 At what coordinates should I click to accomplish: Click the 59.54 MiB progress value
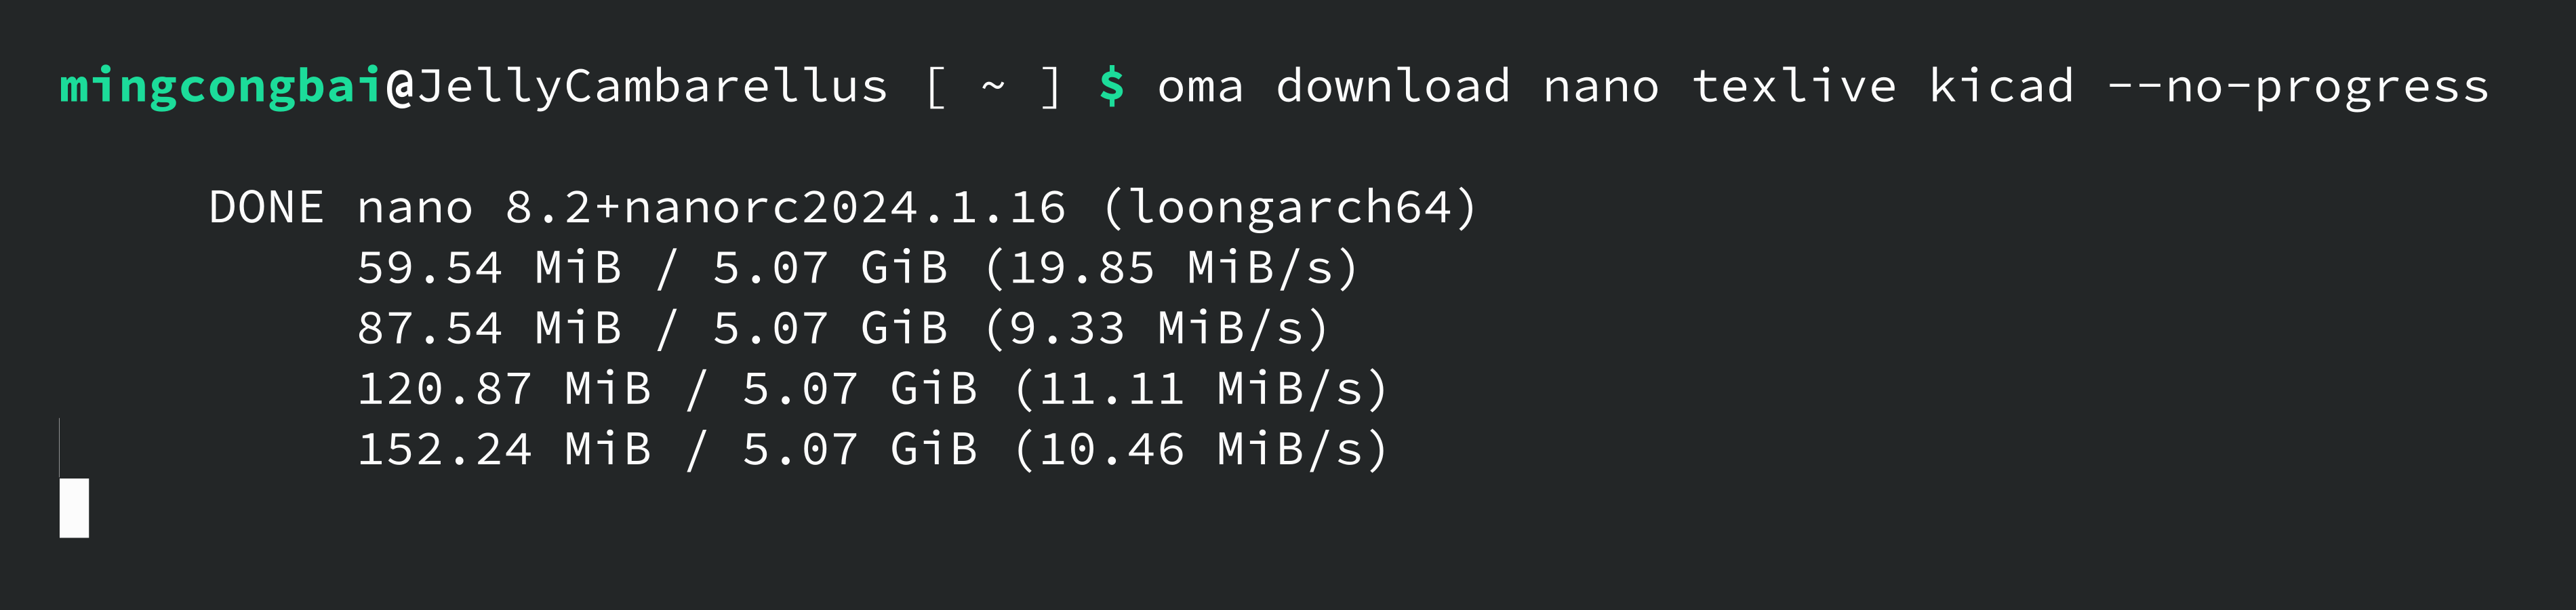pyautogui.click(x=489, y=268)
